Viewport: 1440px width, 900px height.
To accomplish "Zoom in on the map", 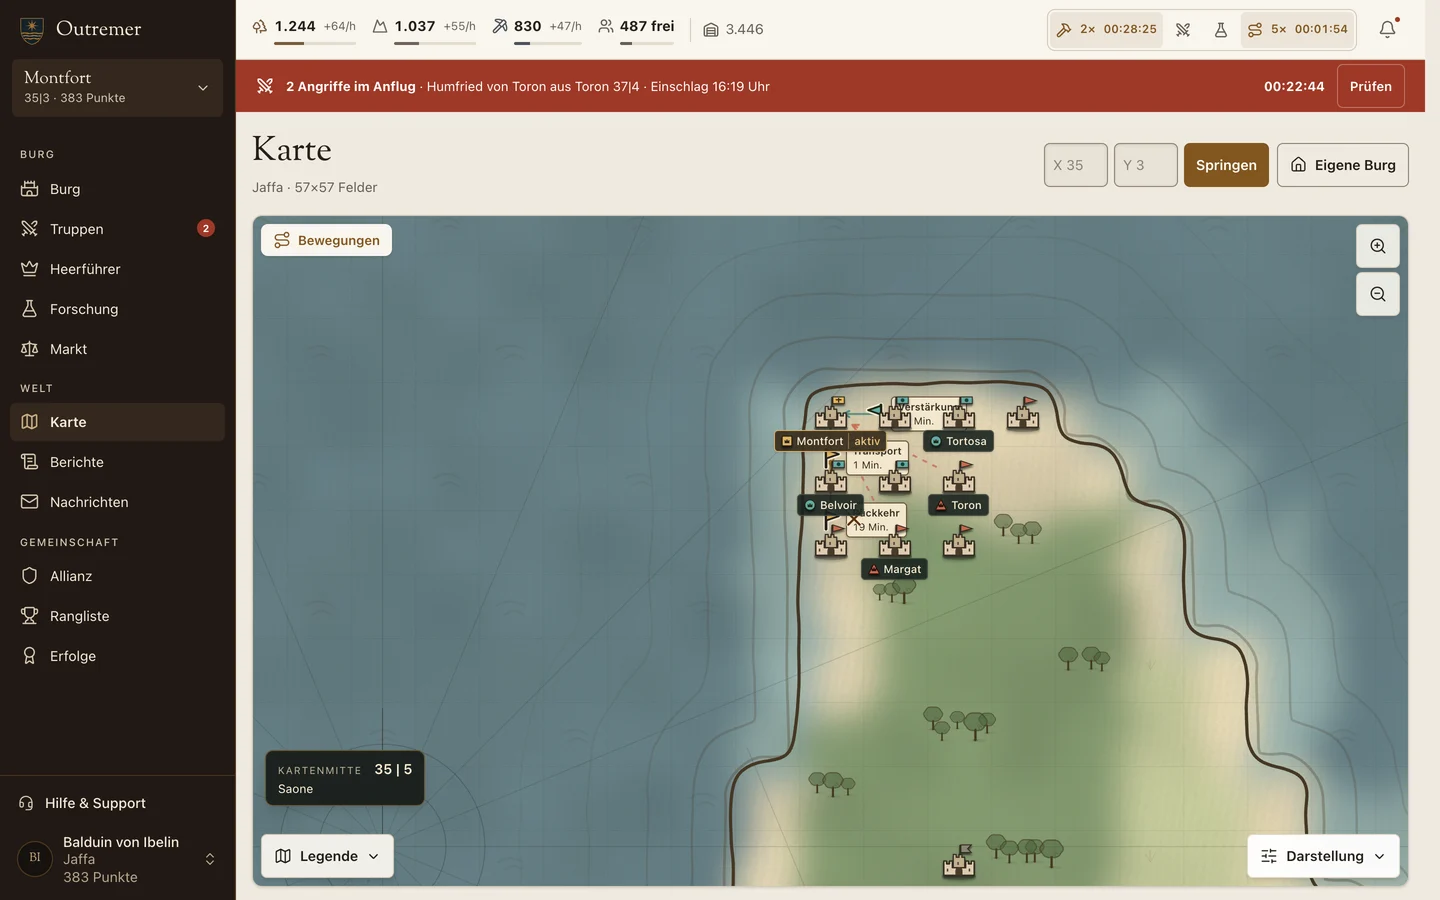I will coord(1378,246).
